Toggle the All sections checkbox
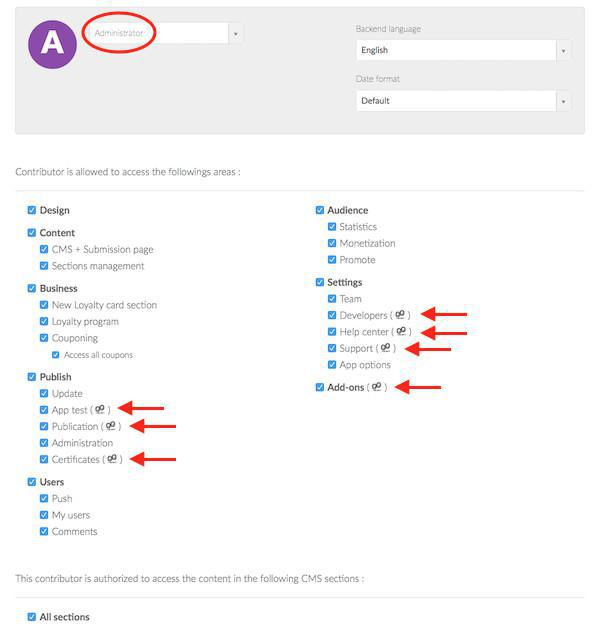 (32, 617)
